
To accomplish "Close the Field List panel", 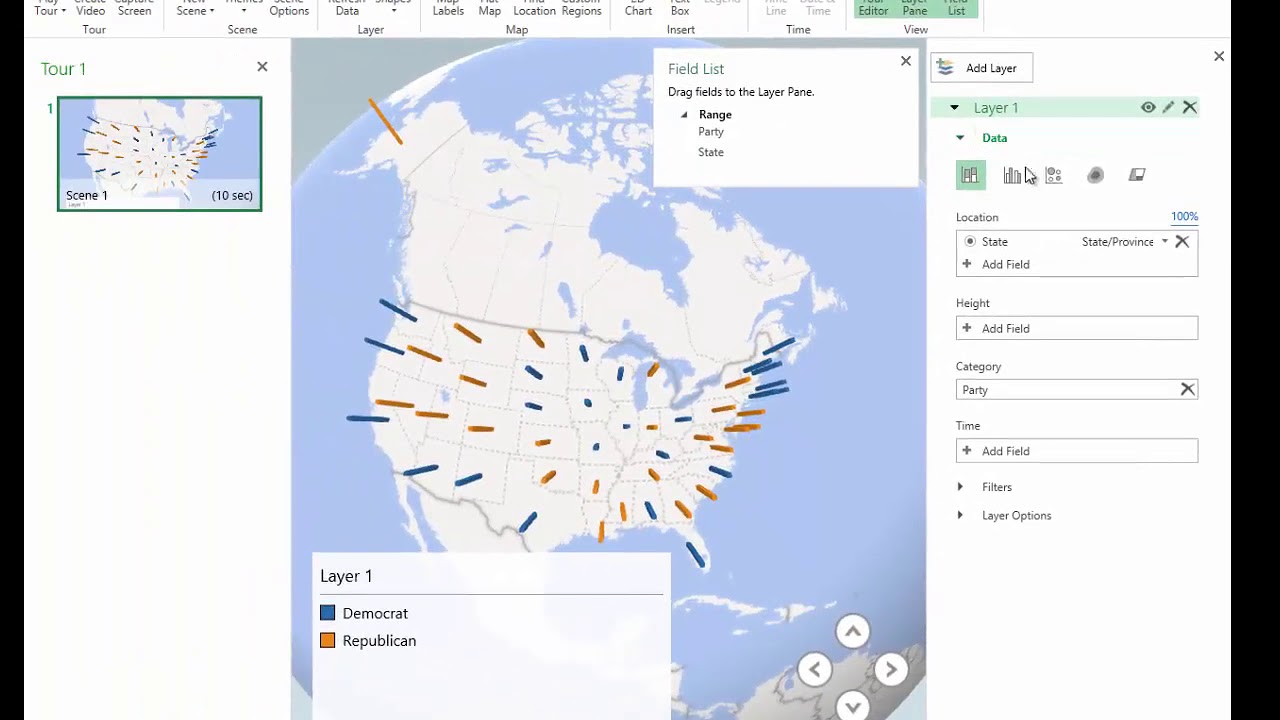I will pyautogui.click(x=906, y=61).
